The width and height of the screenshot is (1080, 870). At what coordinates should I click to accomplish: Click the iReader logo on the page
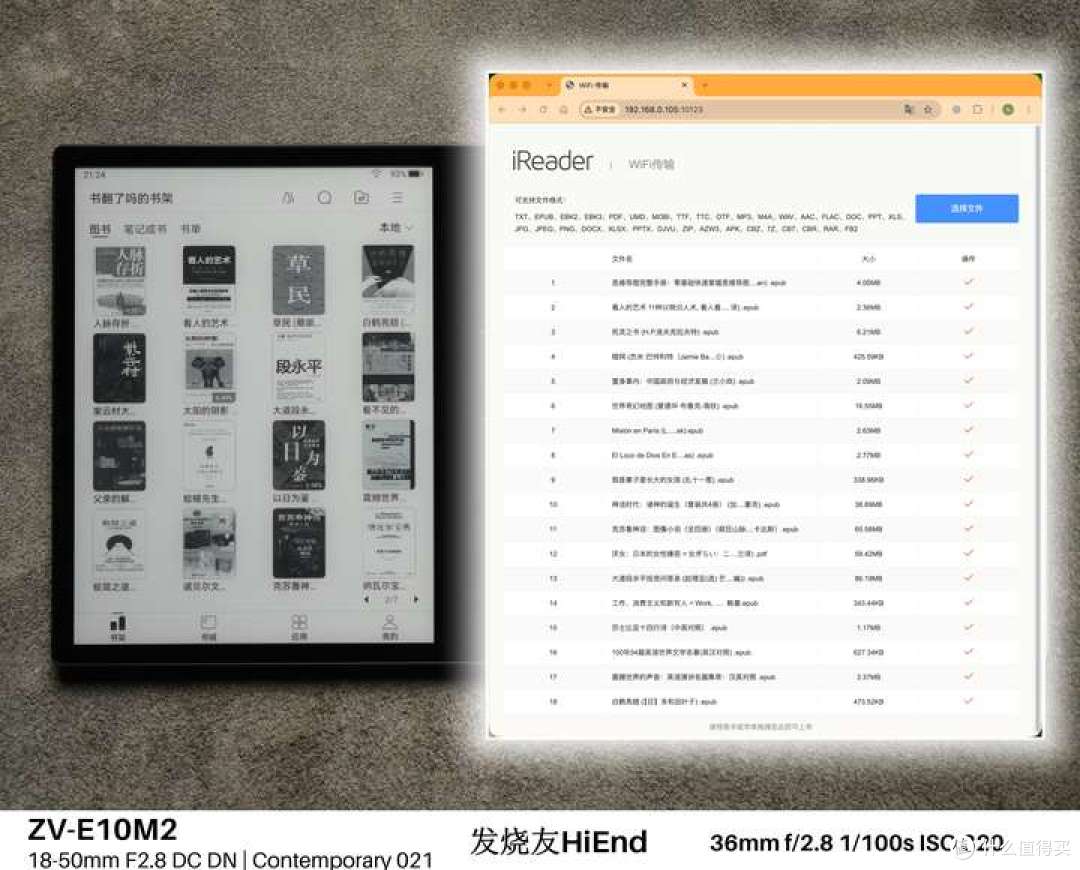click(x=552, y=161)
